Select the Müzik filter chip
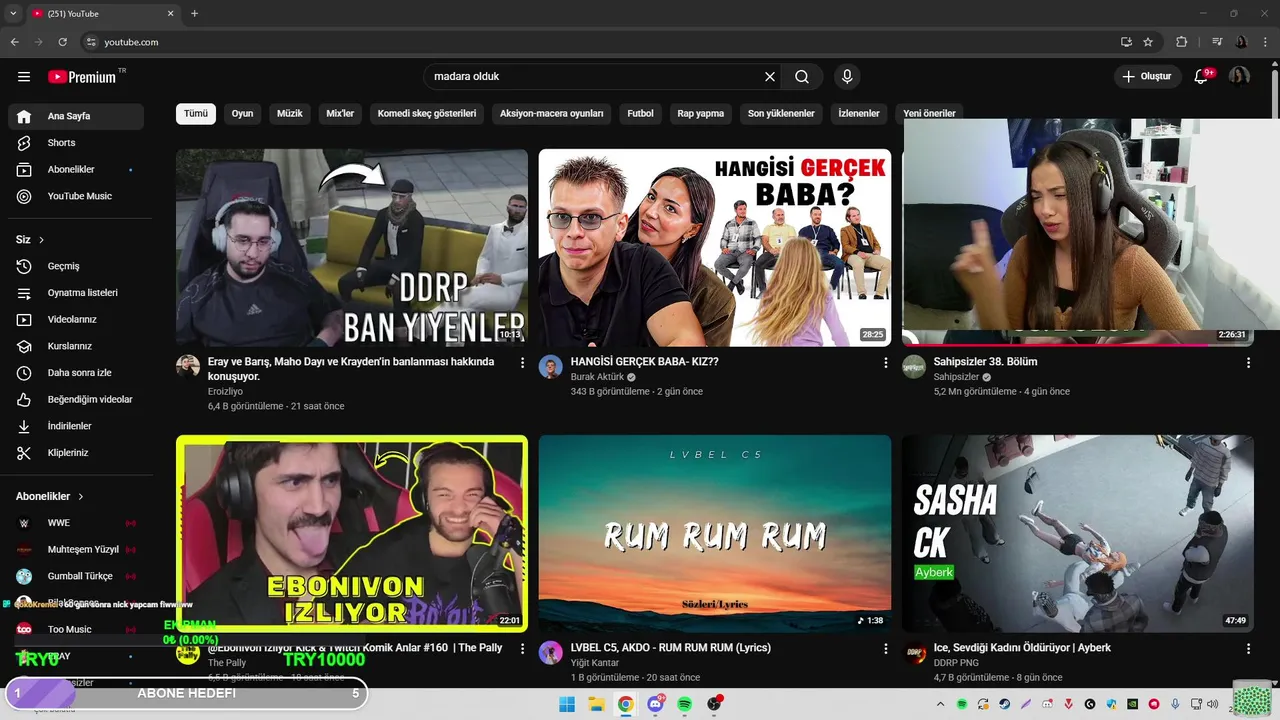Image resolution: width=1280 pixels, height=720 pixels. tap(290, 114)
